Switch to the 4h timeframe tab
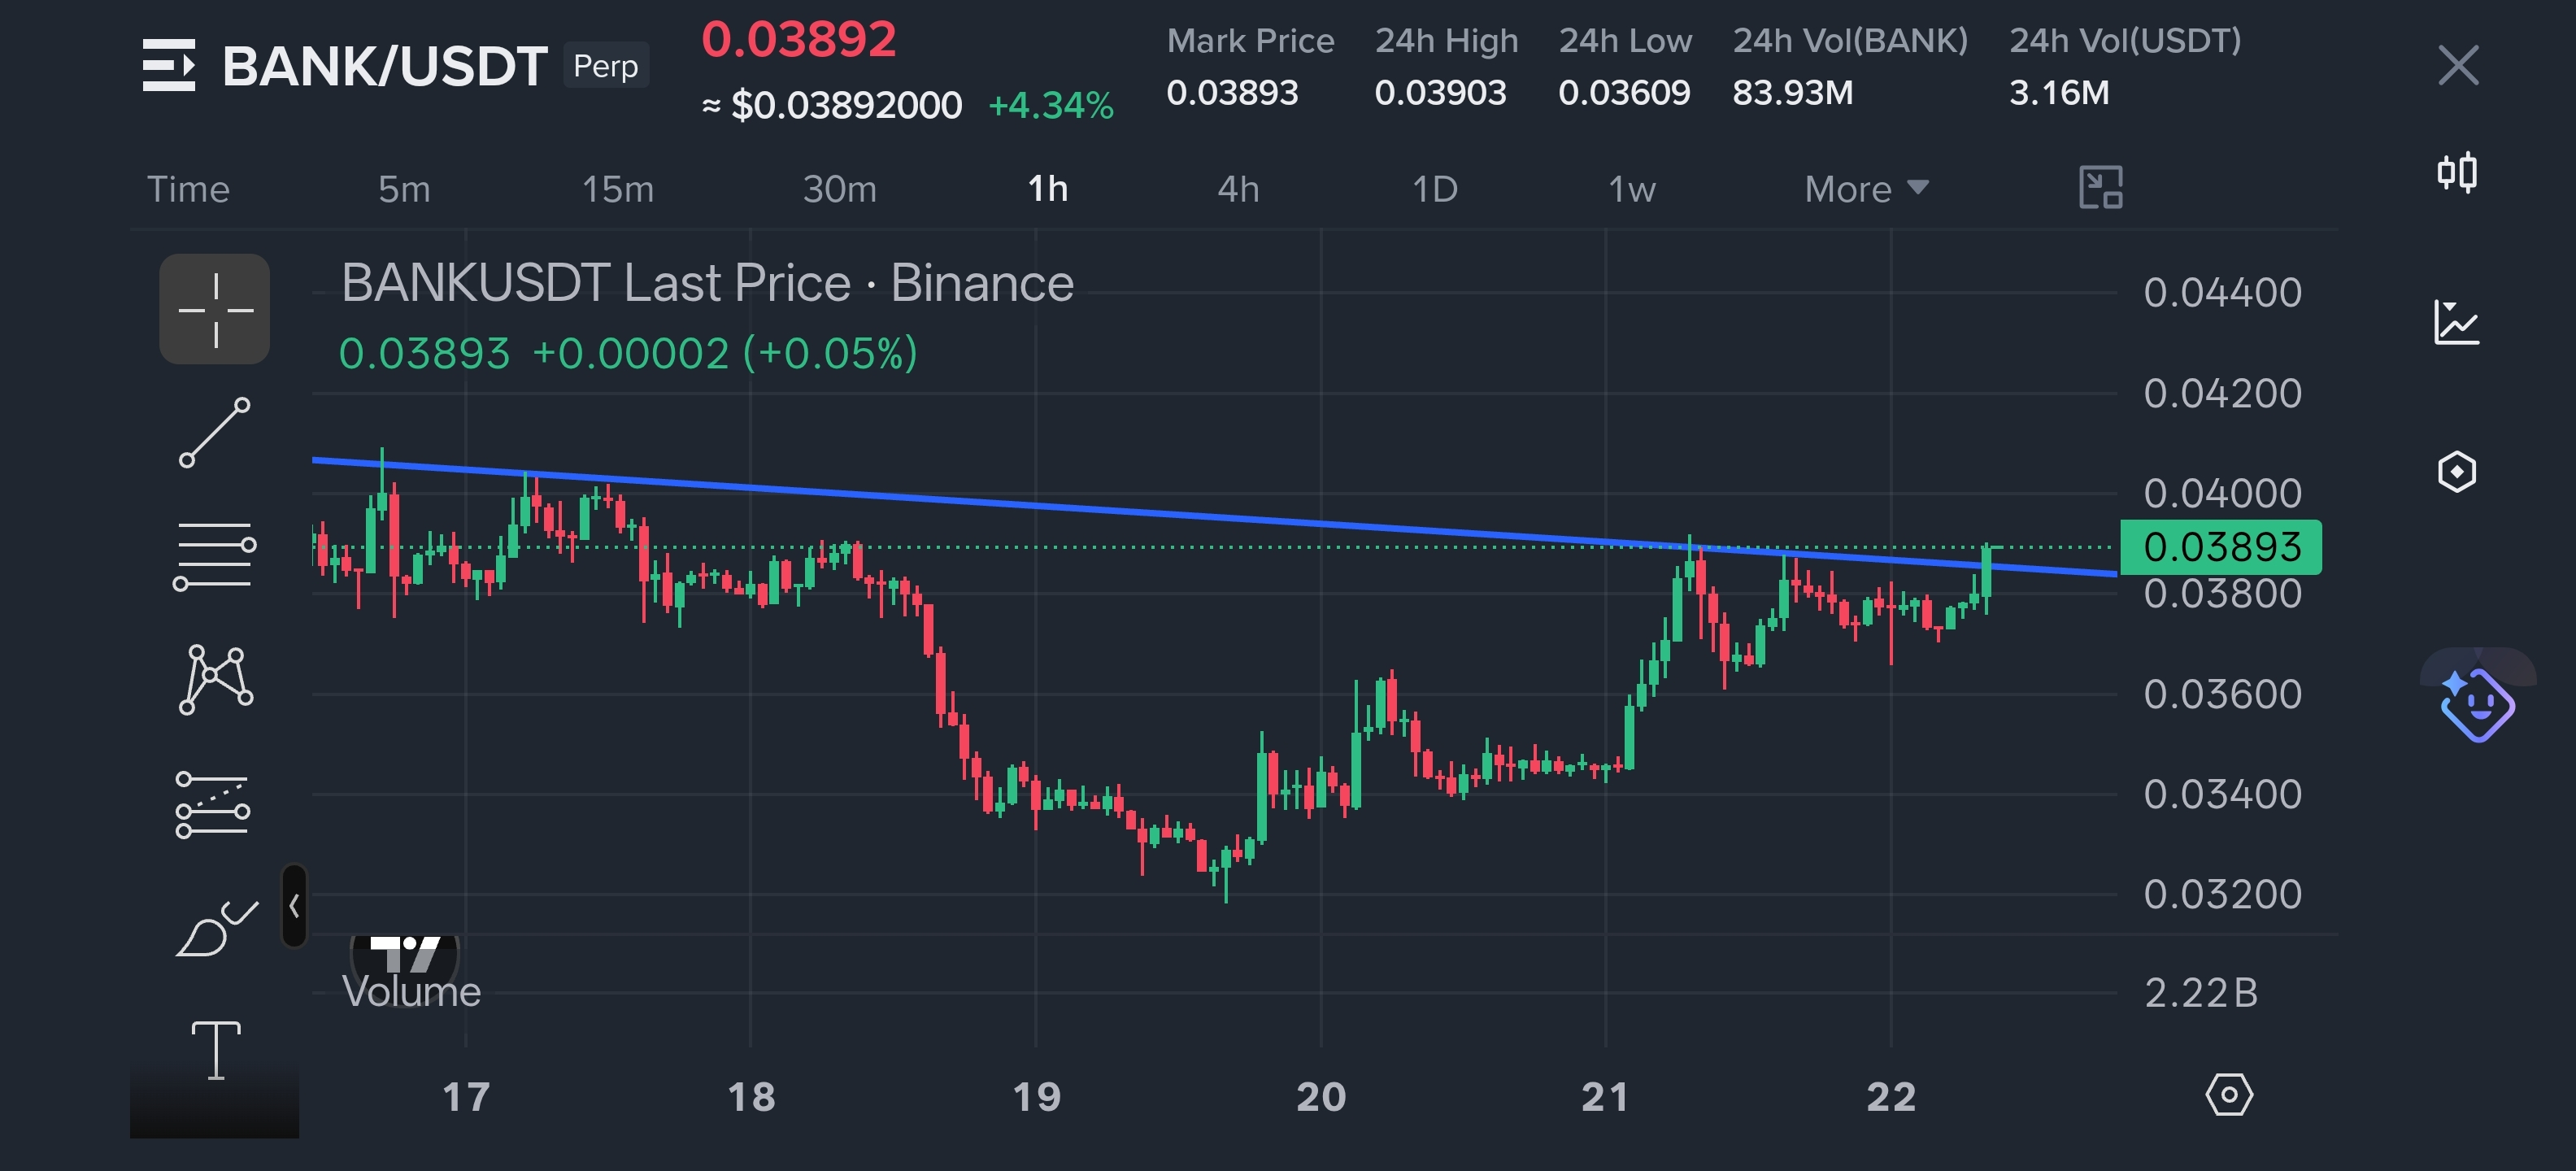Image resolution: width=2576 pixels, height=1171 pixels. coord(1237,189)
